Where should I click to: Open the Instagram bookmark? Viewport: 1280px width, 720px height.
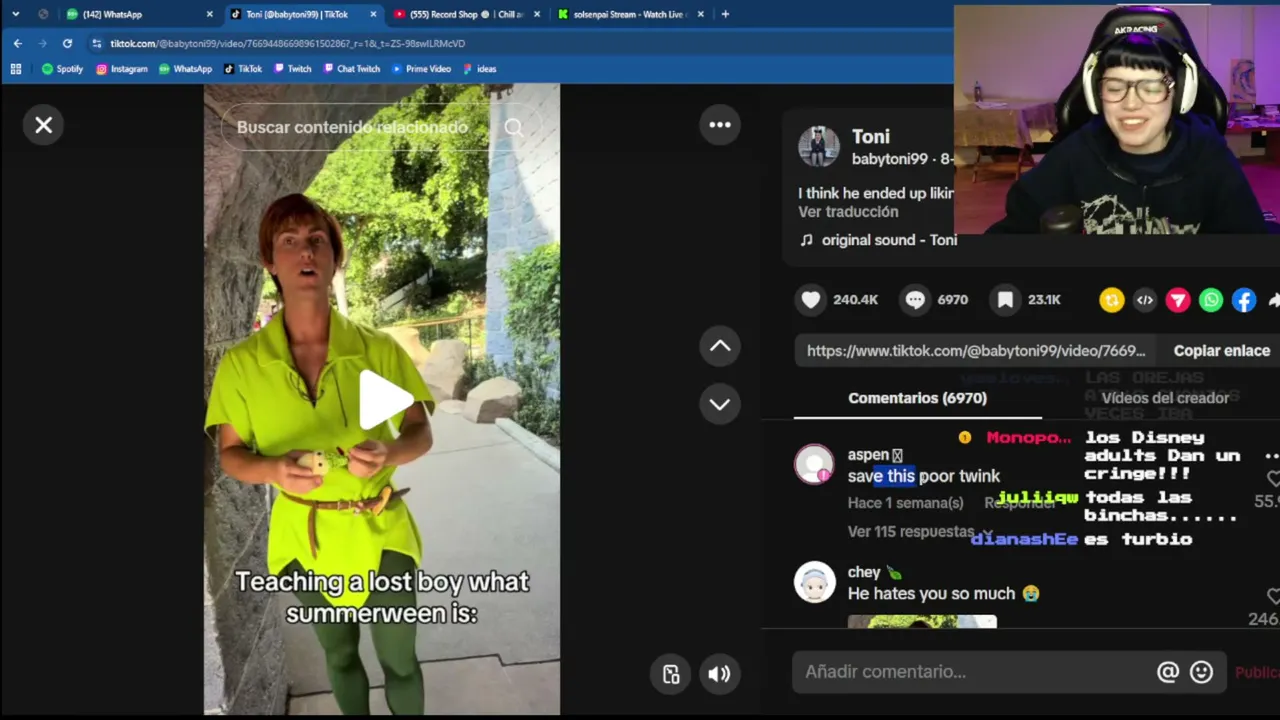[121, 69]
